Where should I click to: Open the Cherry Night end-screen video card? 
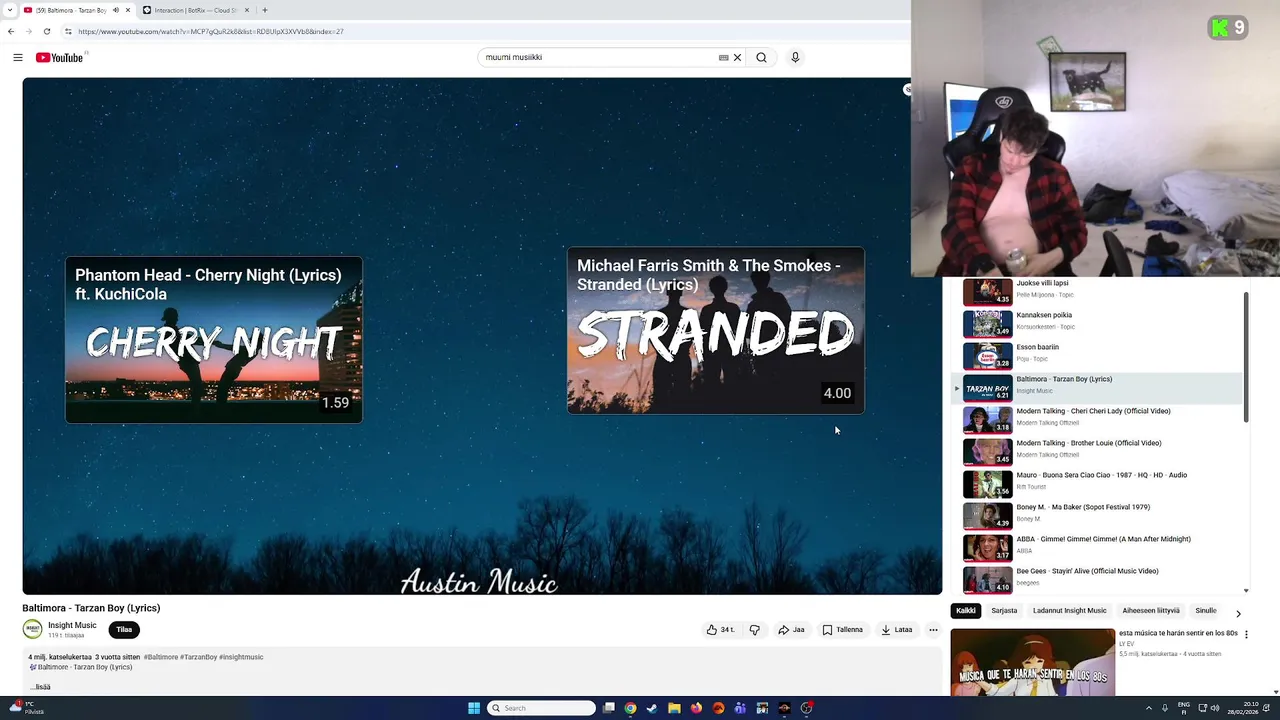(214, 340)
